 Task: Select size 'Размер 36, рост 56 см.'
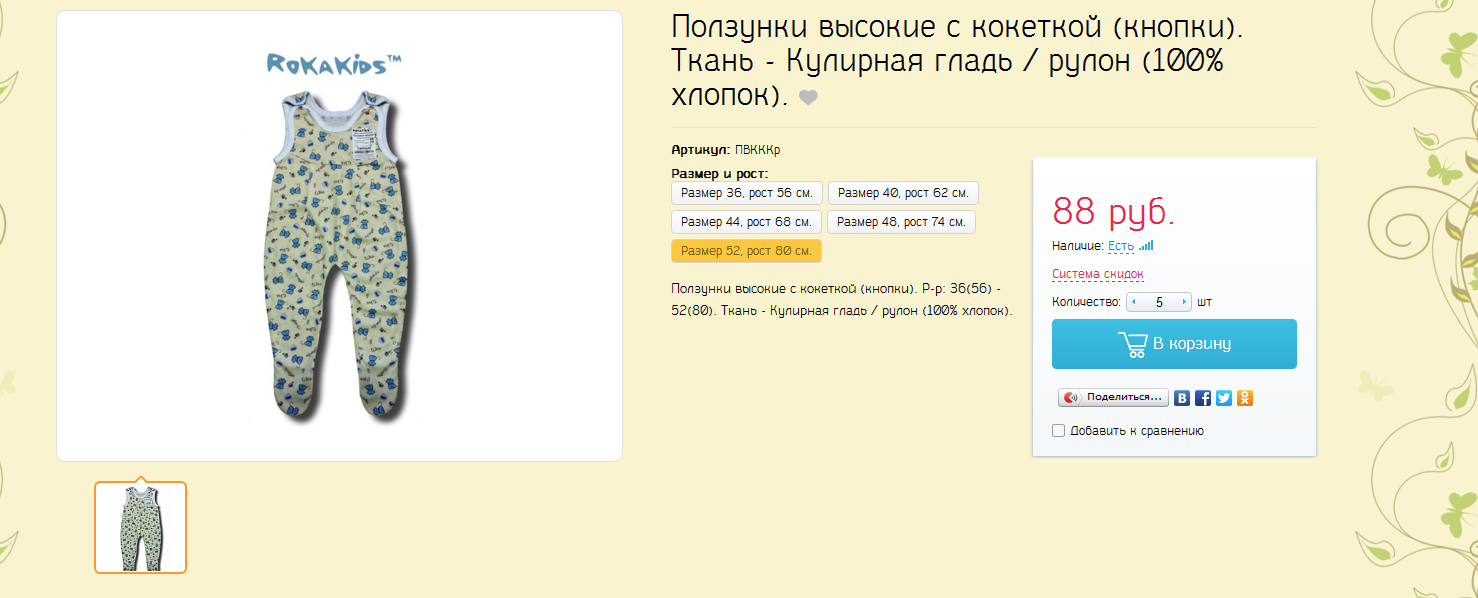pyautogui.click(x=746, y=193)
